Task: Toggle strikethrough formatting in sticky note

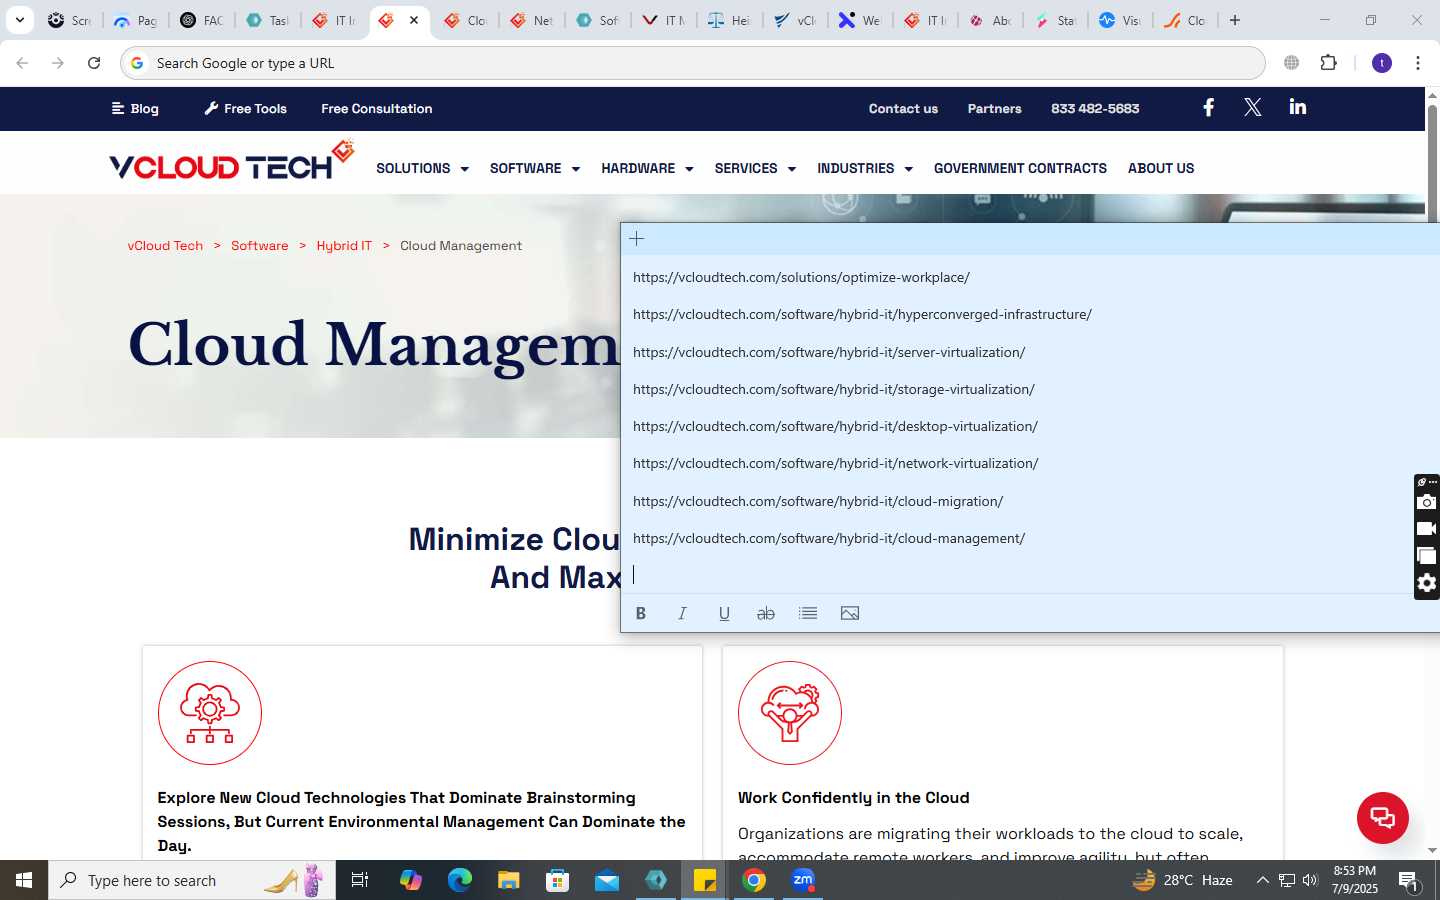Action: [x=766, y=613]
